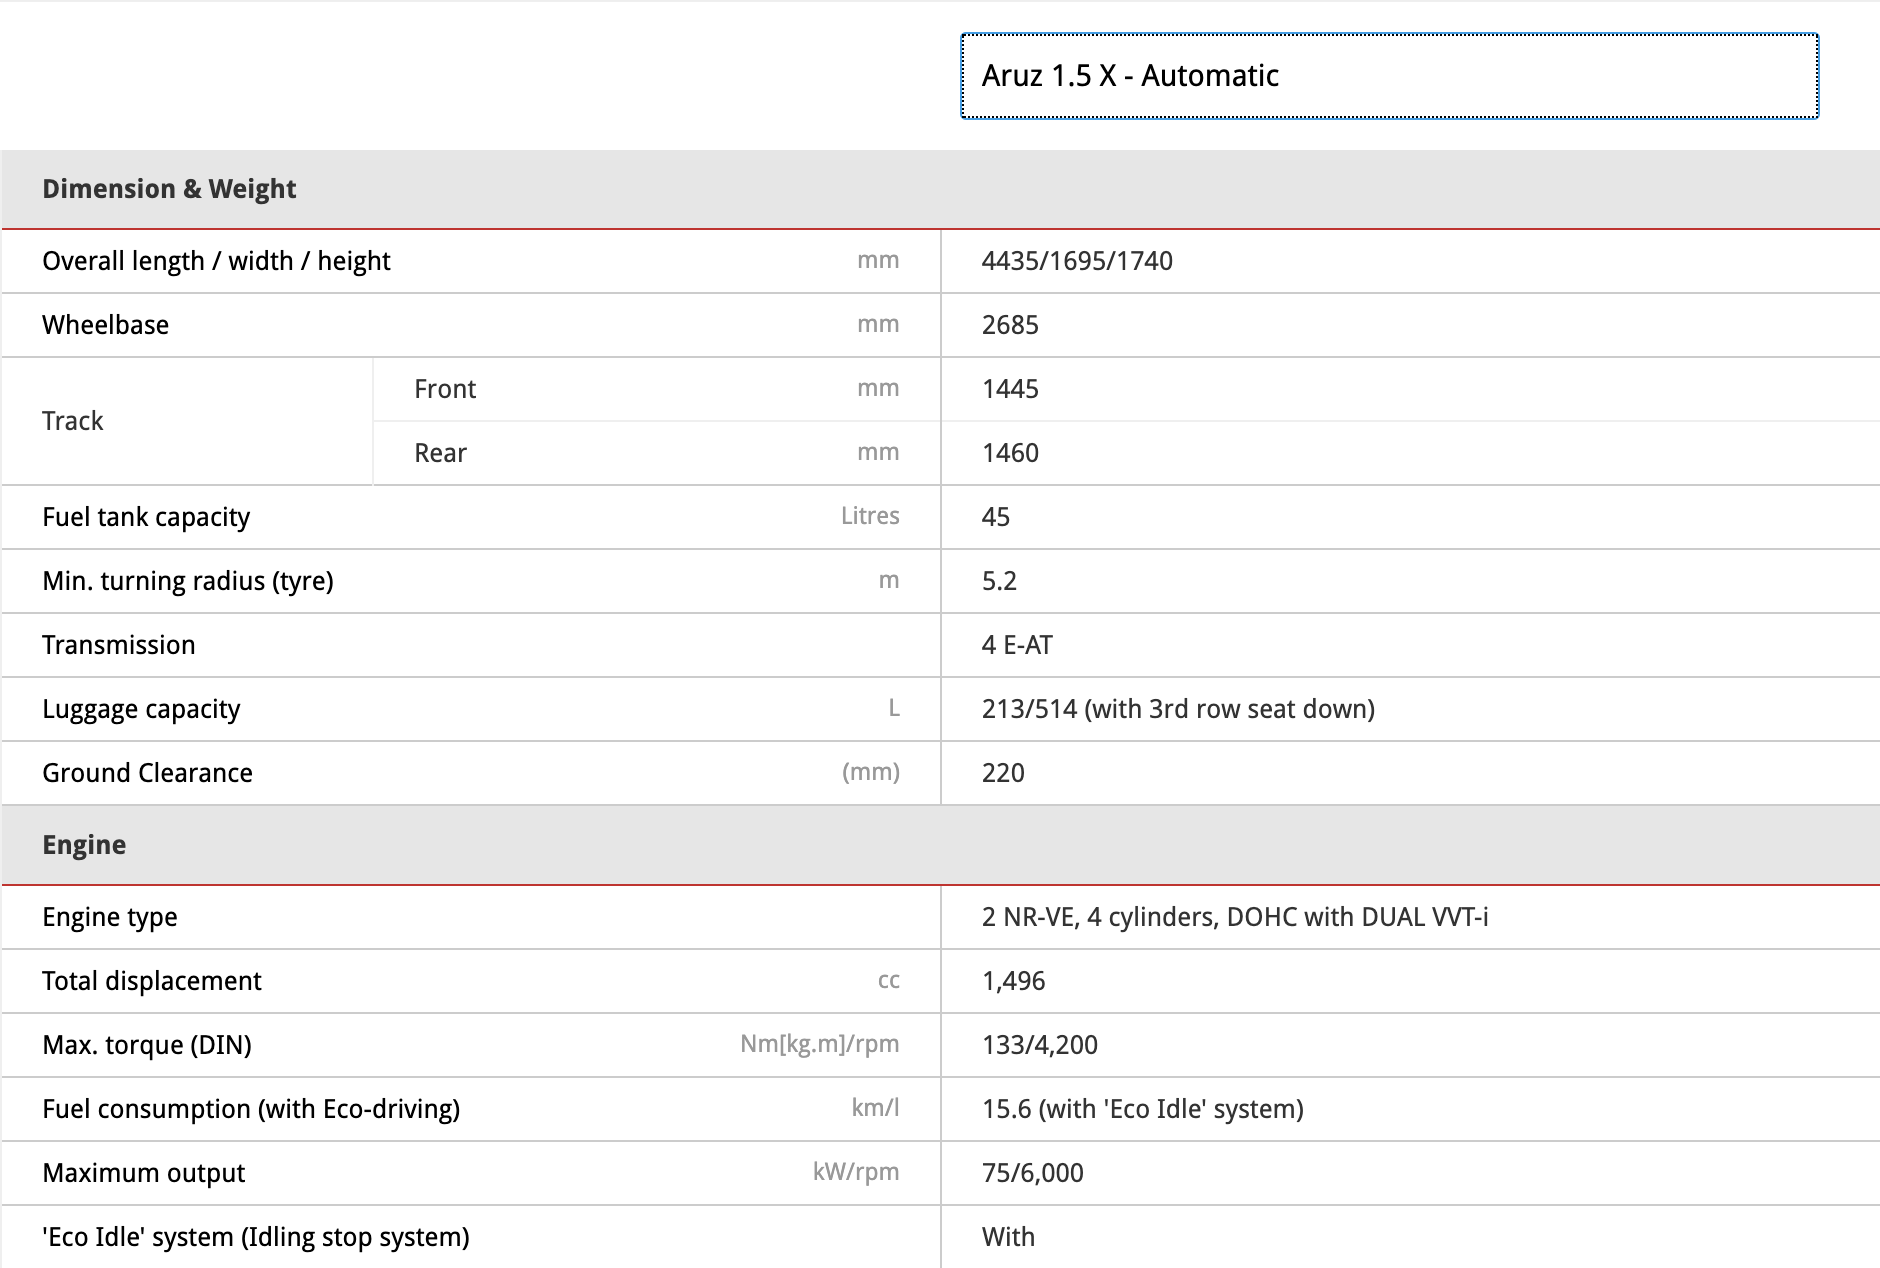Image resolution: width=1880 pixels, height=1268 pixels.
Task: Click the Total displacement value 1,496
Action: [x=1013, y=981]
